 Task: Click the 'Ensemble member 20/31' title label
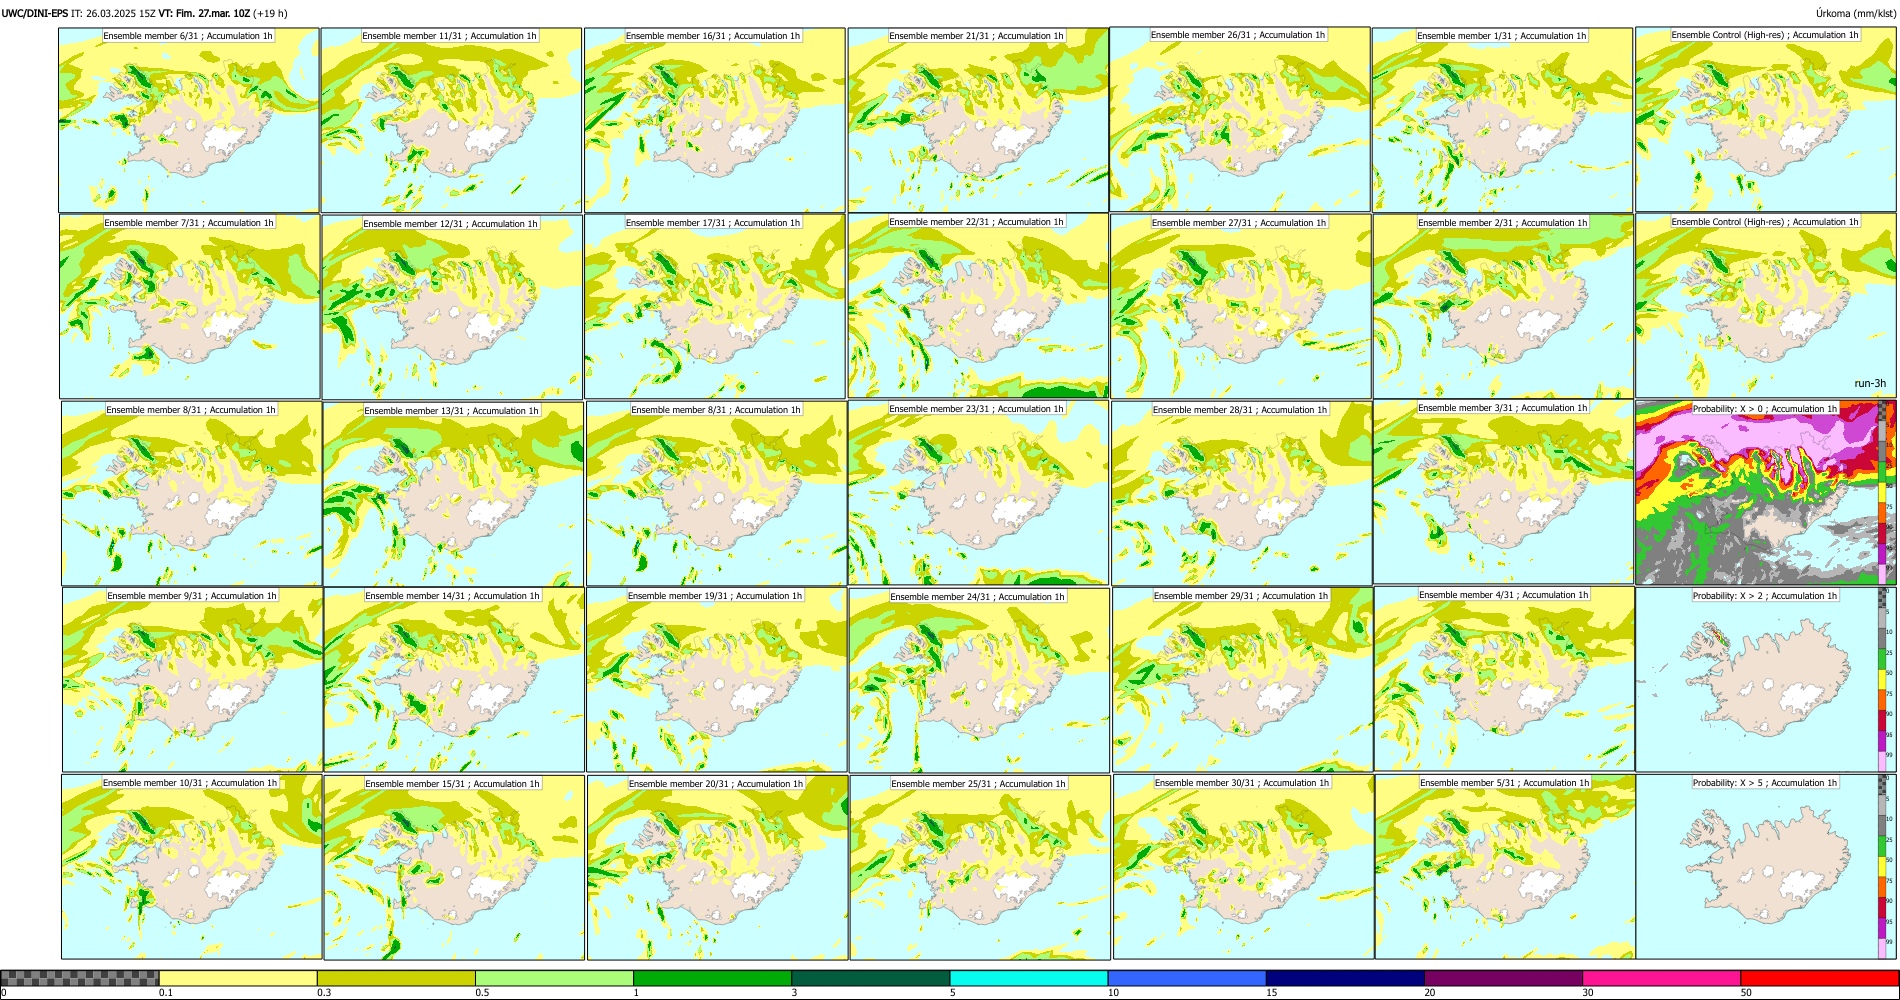(x=716, y=784)
